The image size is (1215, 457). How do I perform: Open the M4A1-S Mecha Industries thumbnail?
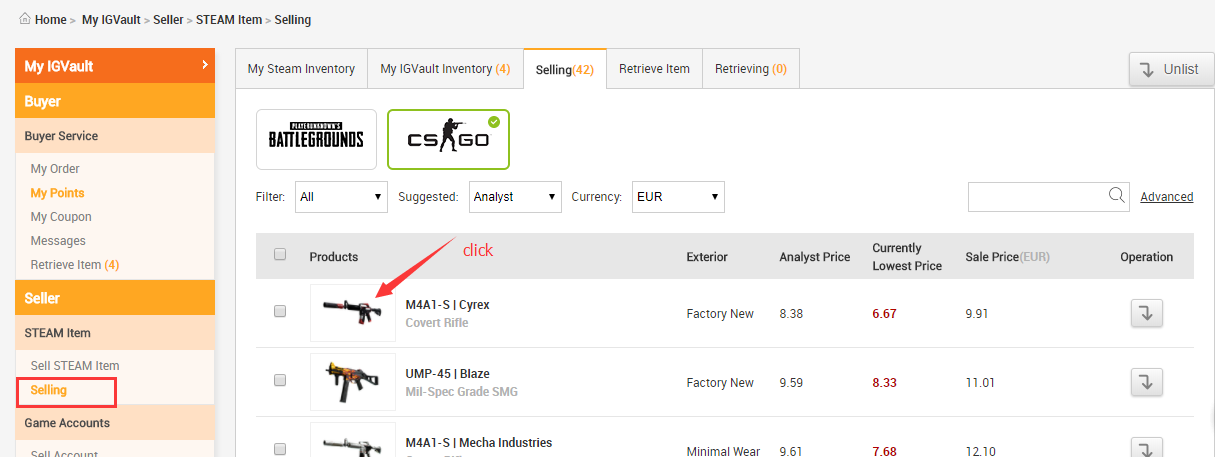[x=353, y=440]
